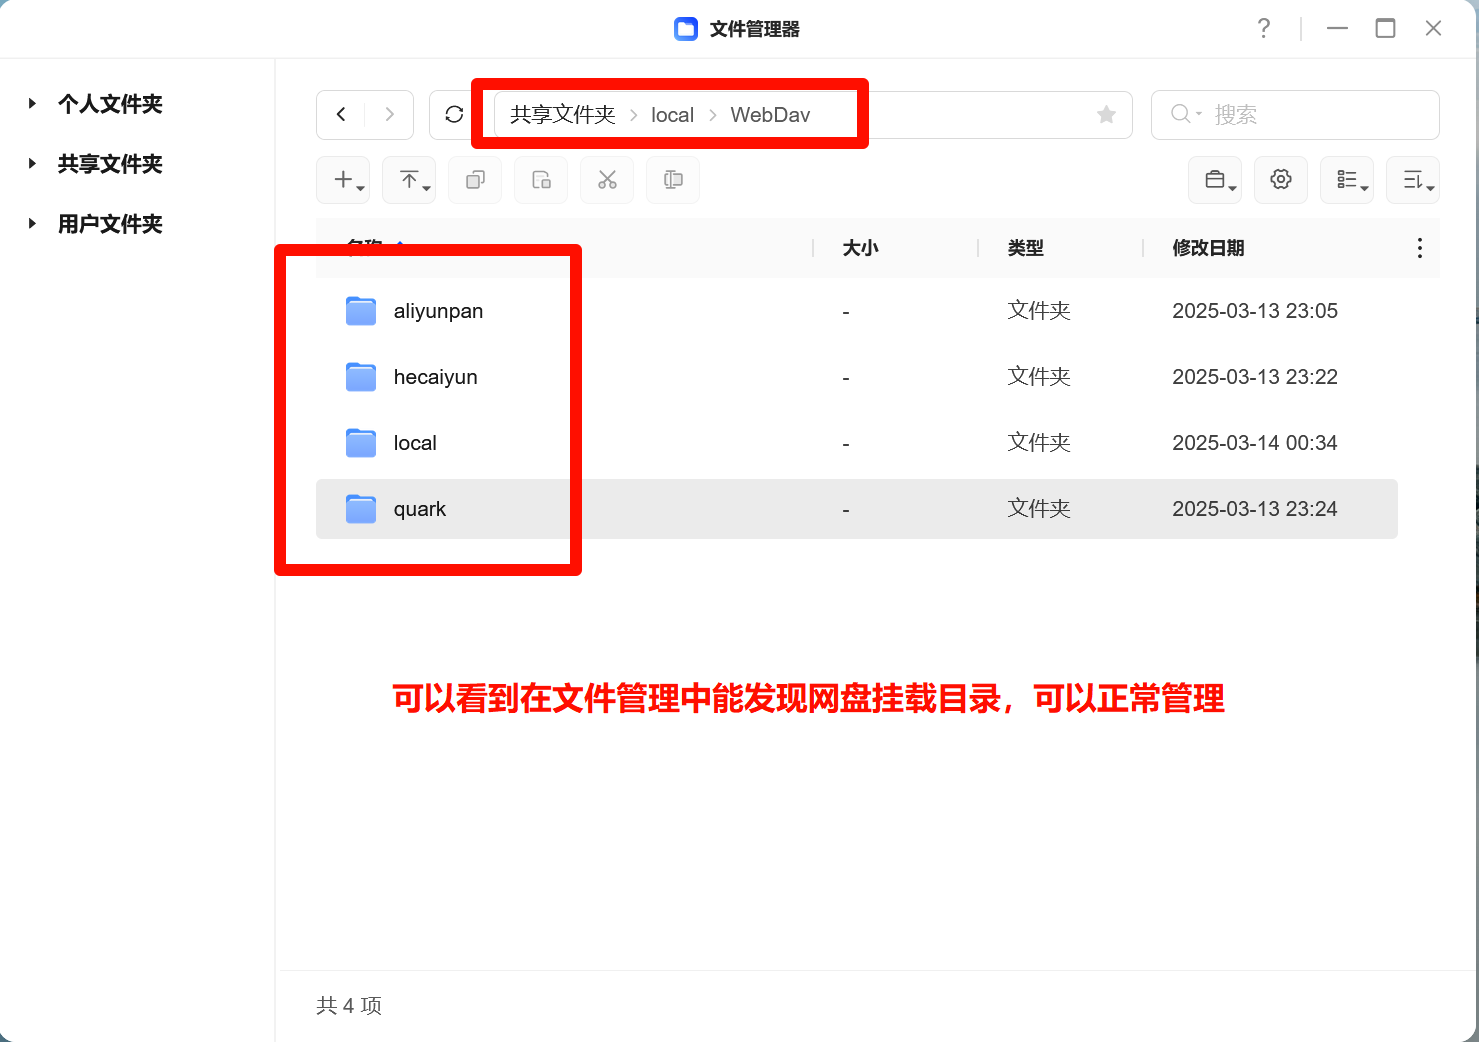
Task: Sort by the 修改日期 column header
Action: coord(1208,248)
